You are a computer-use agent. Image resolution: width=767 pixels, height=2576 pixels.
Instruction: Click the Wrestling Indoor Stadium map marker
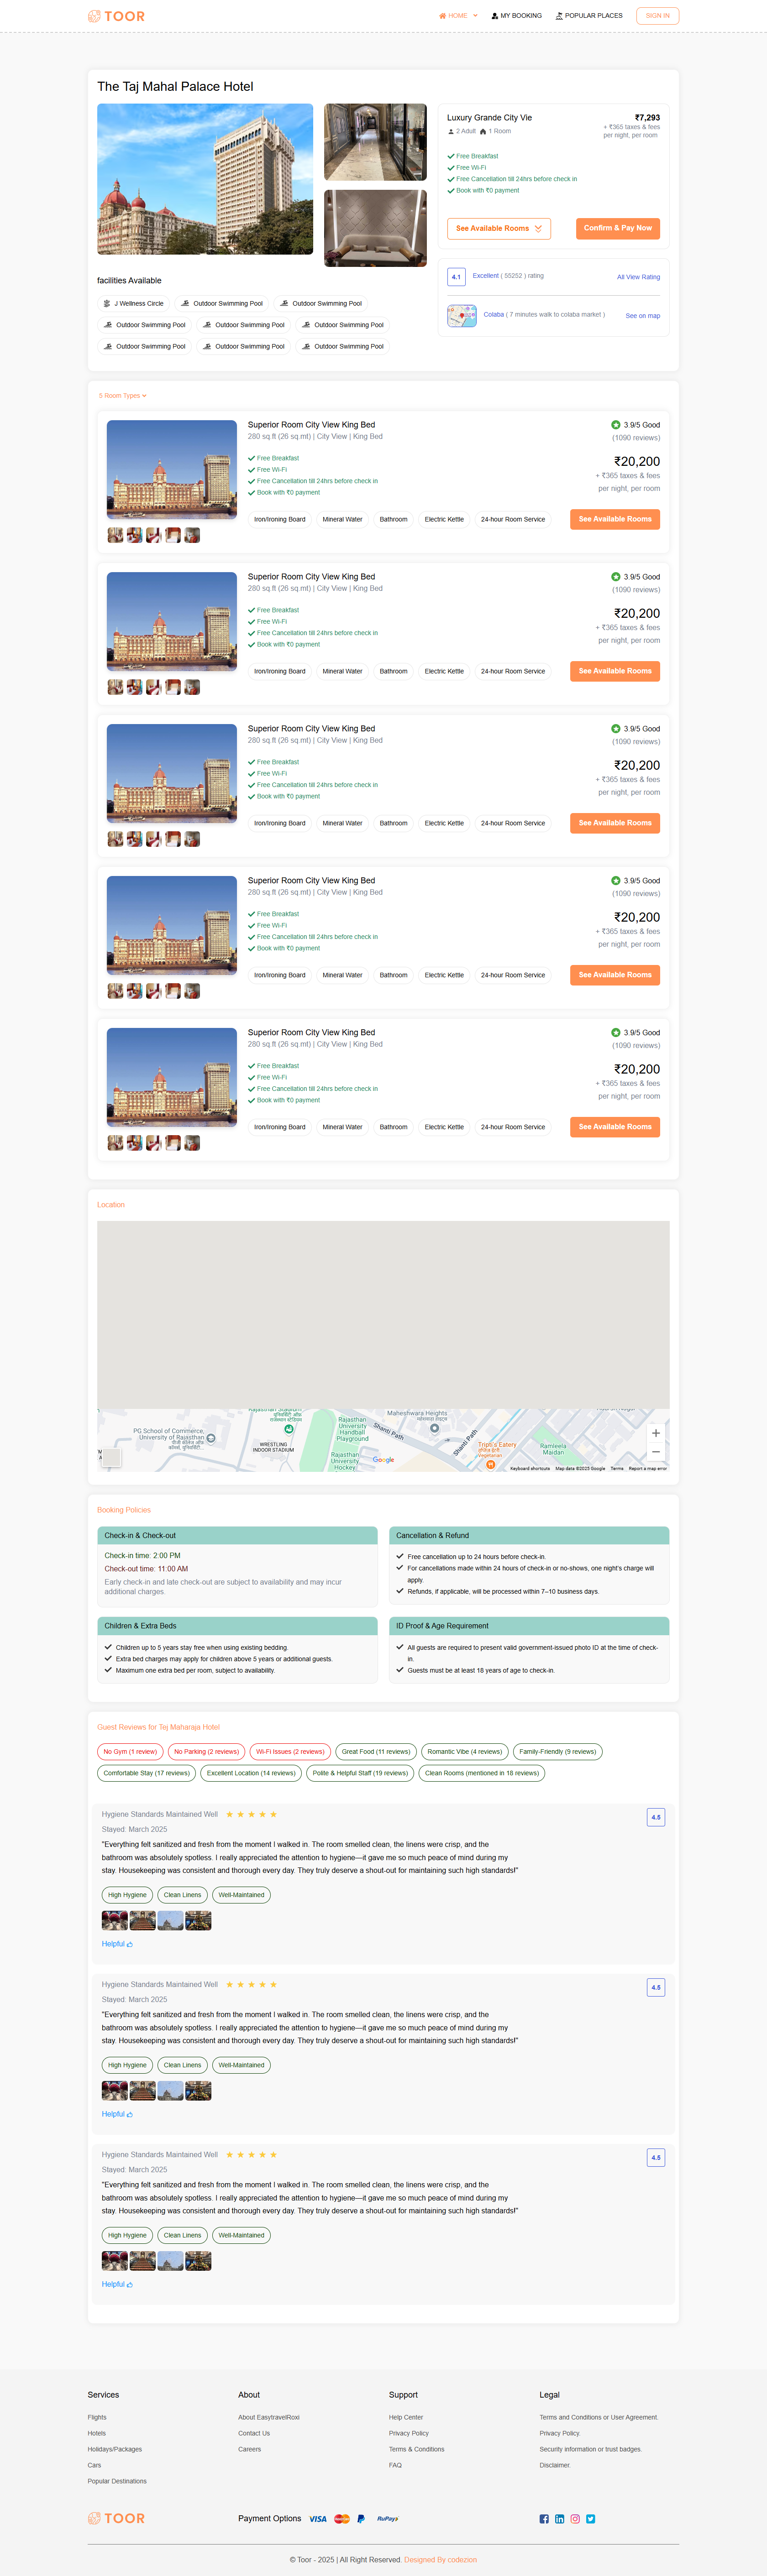(288, 1430)
